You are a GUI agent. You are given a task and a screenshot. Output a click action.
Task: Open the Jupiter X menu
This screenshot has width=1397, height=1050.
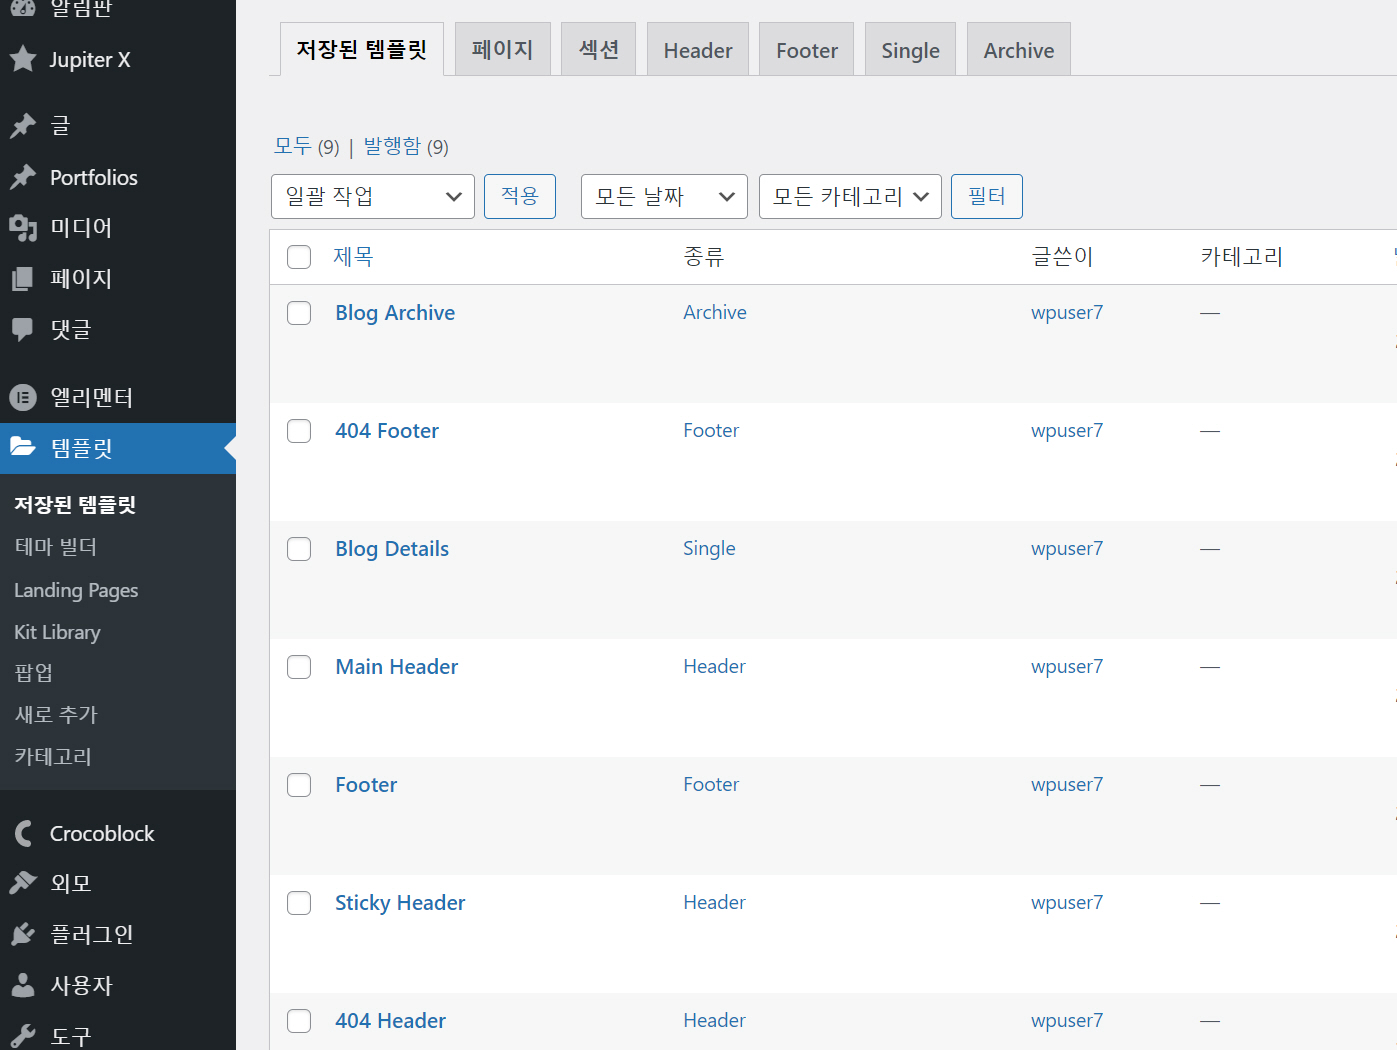(24, 59)
